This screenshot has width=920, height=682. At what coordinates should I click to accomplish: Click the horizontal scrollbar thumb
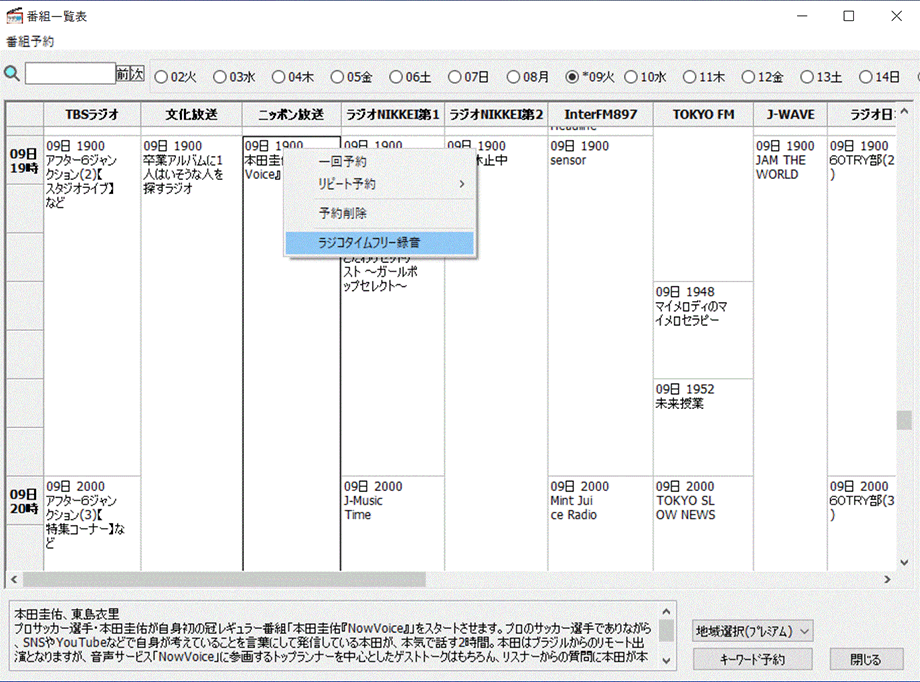coord(224,580)
